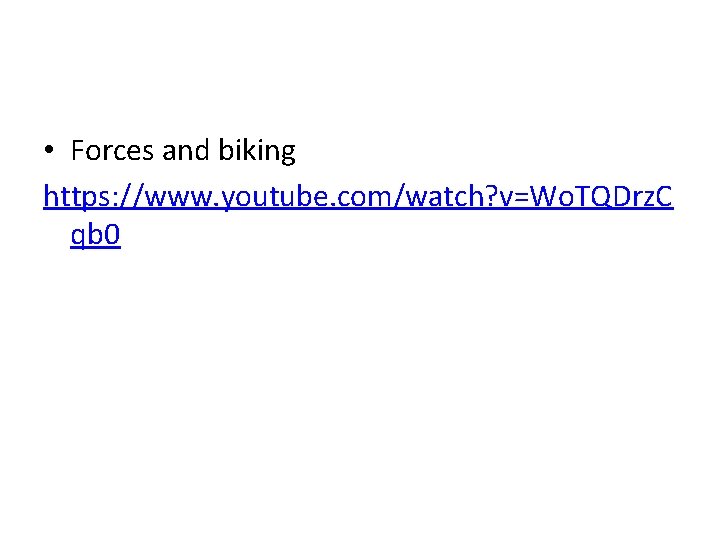Screen dimensions: 720x540
Task: Click the 'Forces and biking' bullet text
Action: (x=183, y=151)
